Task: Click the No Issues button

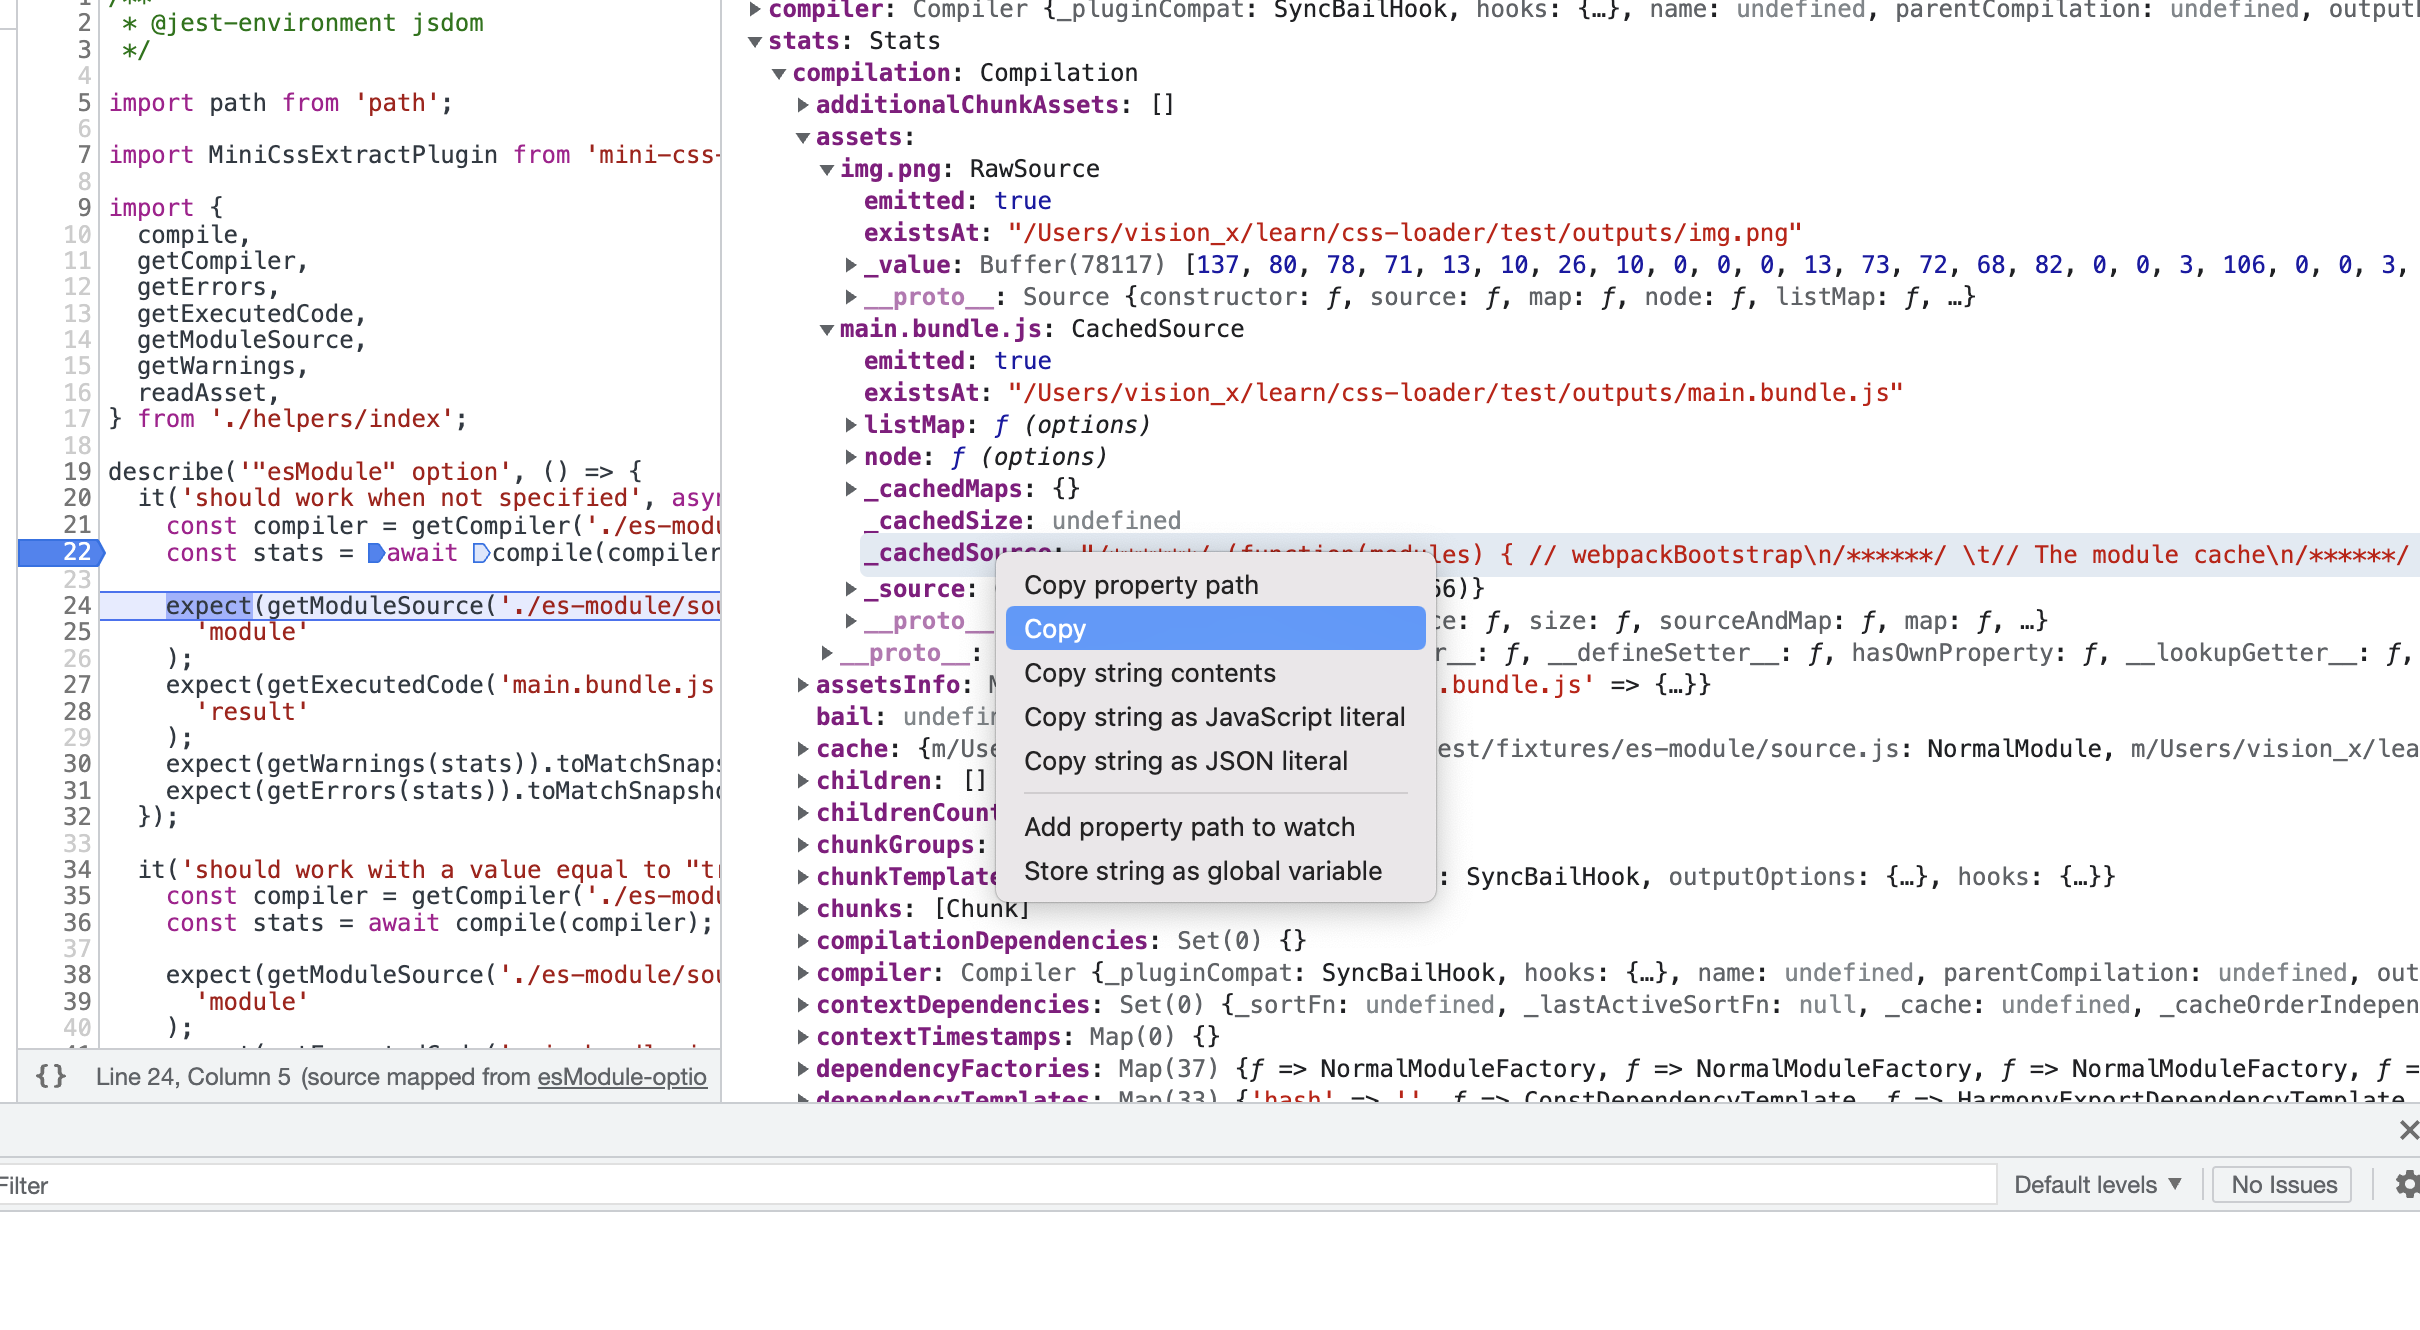Action: 2283,1185
